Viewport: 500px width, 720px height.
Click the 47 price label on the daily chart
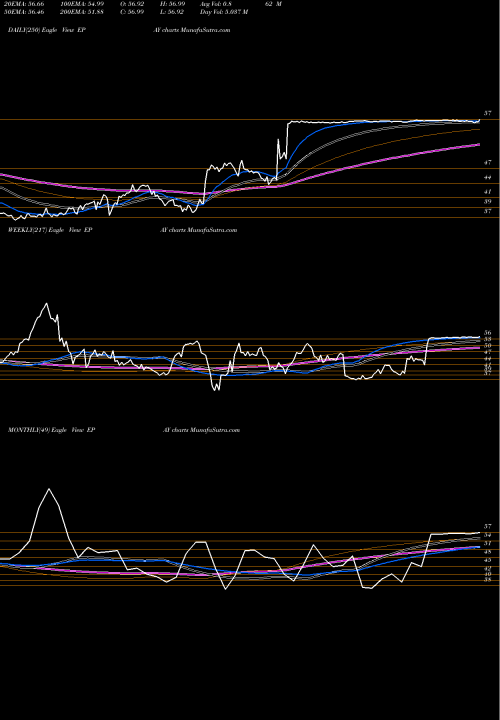tap(488, 163)
